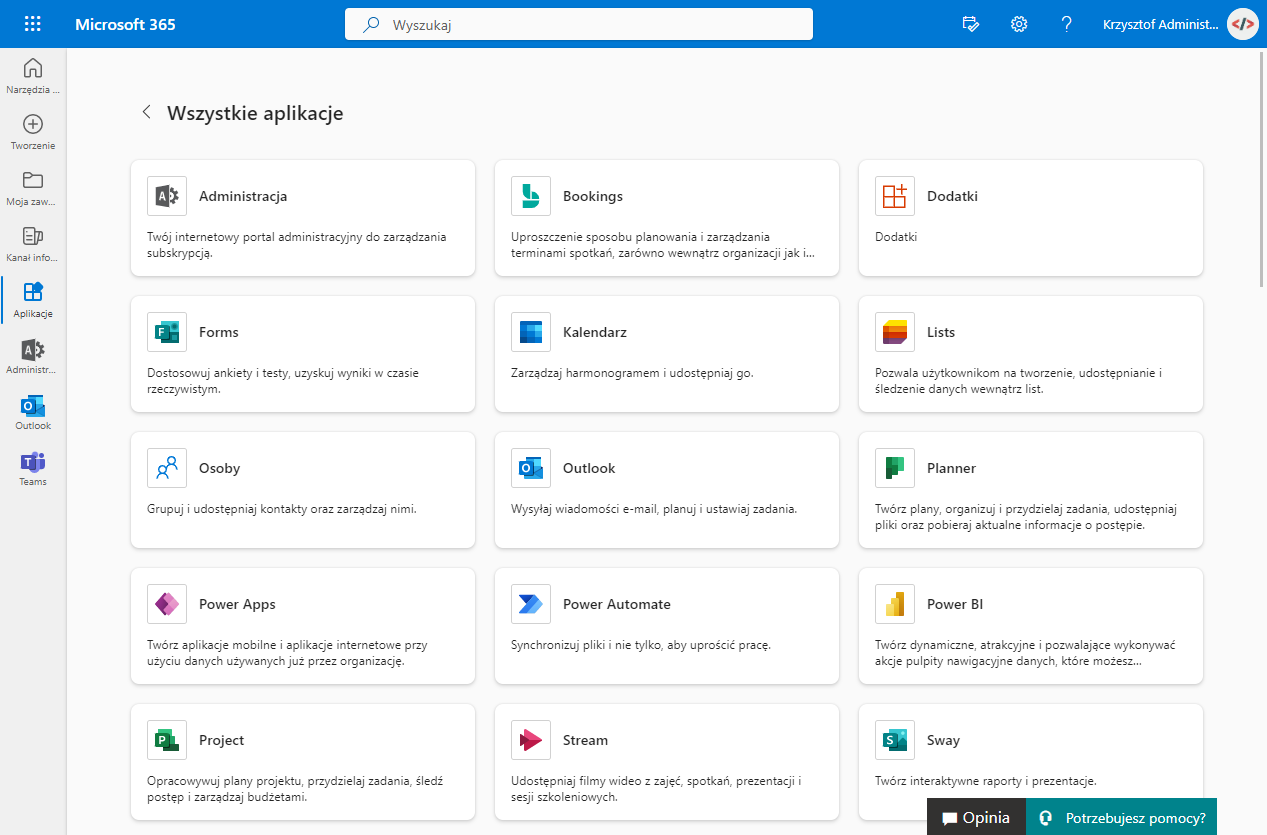
Task: Open Kanał informacyjny in sidebar
Action: coord(33,243)
